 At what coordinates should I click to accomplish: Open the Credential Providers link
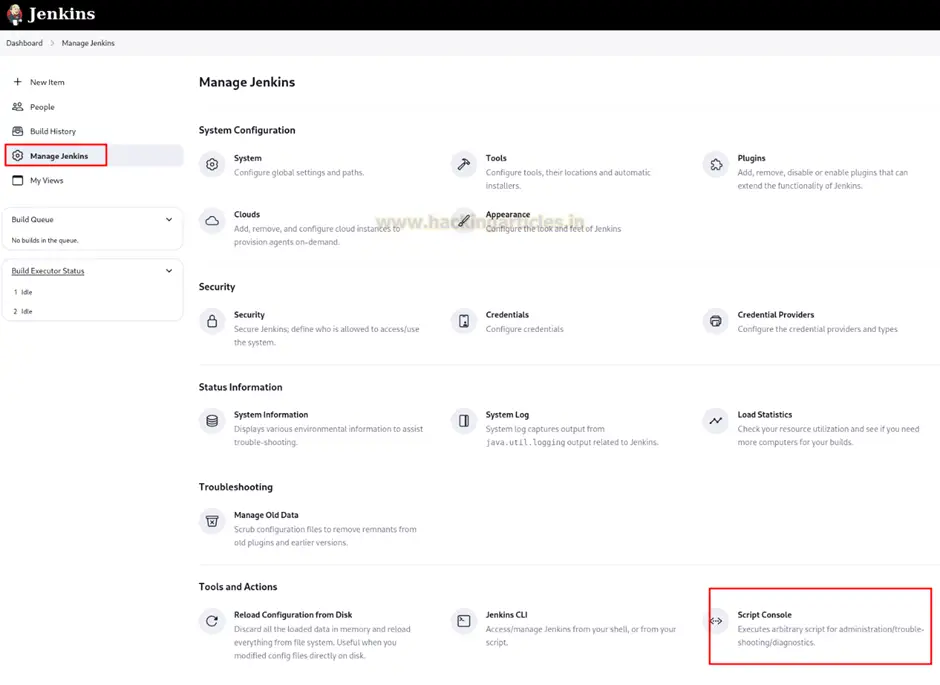point(776,315)
